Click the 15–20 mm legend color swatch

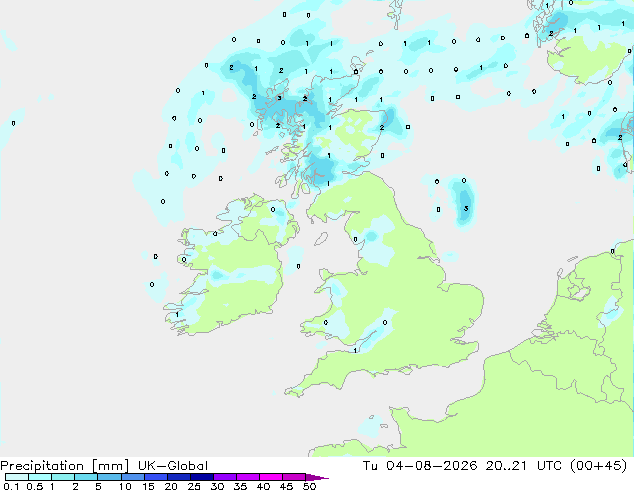tap(156, 477)
